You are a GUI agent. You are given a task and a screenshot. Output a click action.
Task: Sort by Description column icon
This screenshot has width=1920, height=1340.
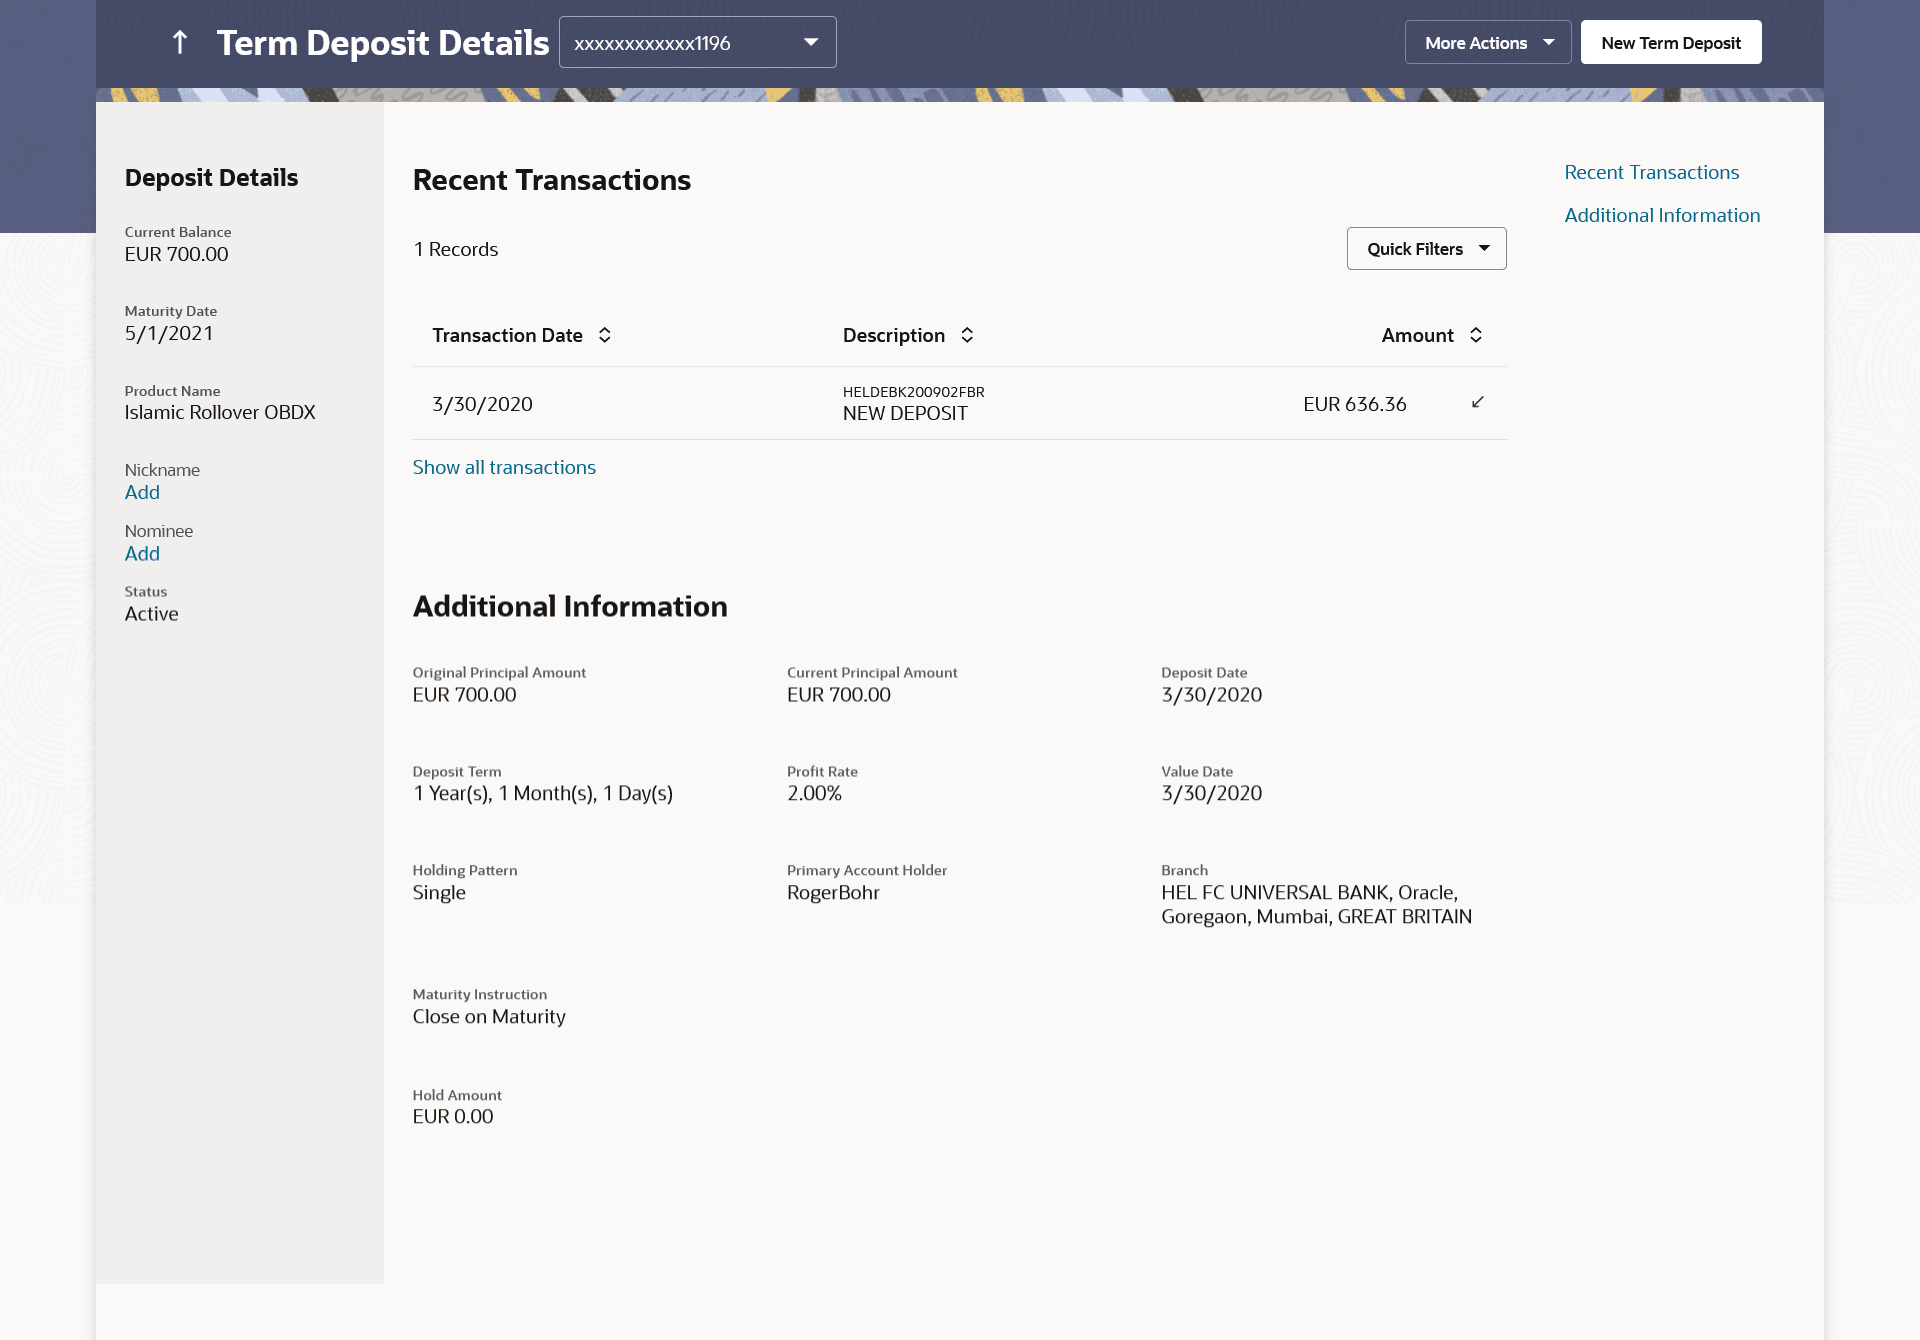coord(967,335)
